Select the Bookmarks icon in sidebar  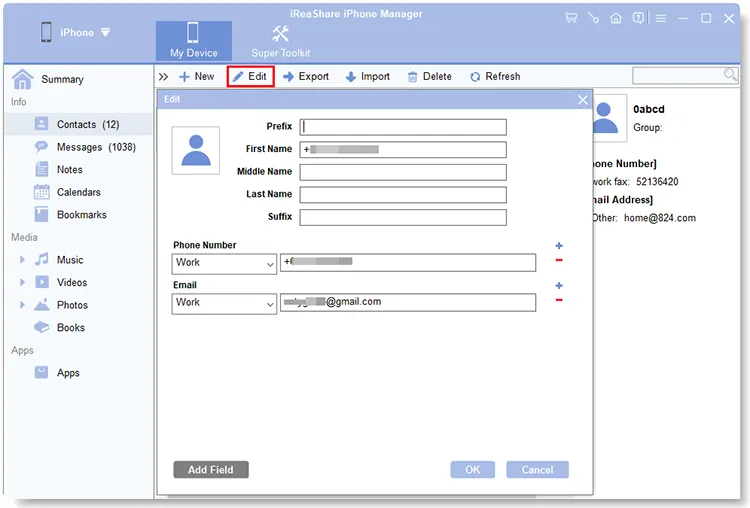42,214
